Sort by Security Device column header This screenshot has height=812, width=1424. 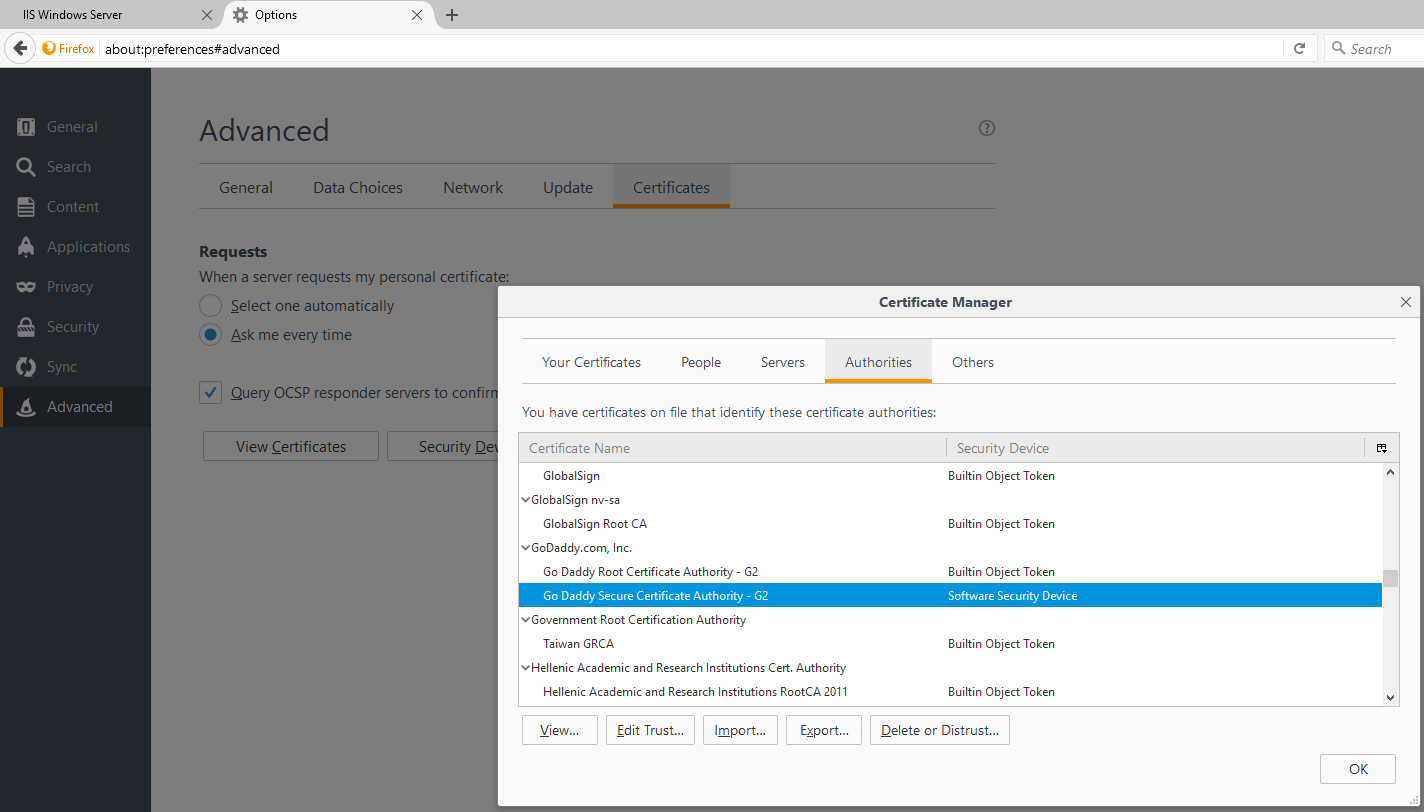coord(1155,448)
